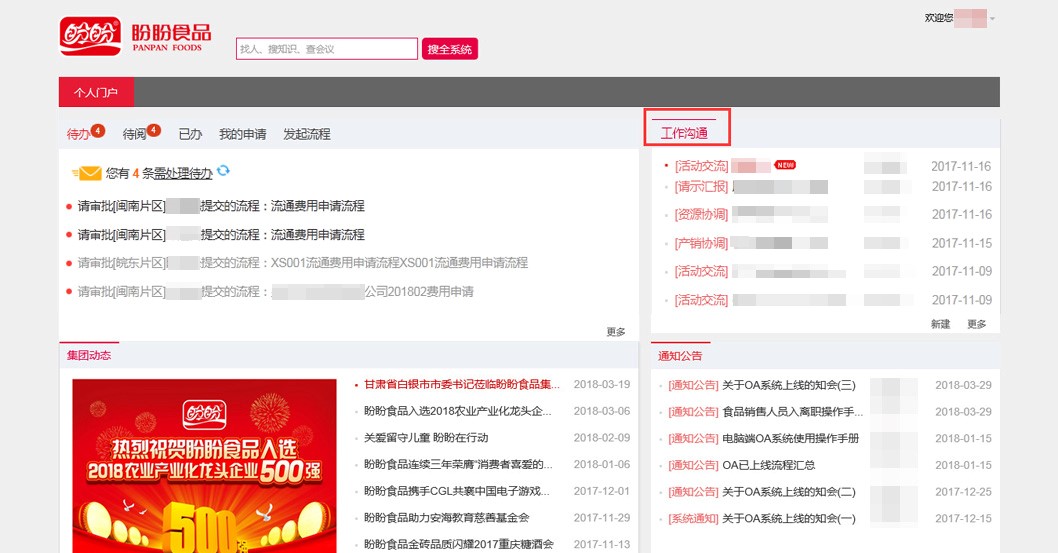Click the 个人门户 navigation tab
The image size is (1058, 553).
click(96, 93)
